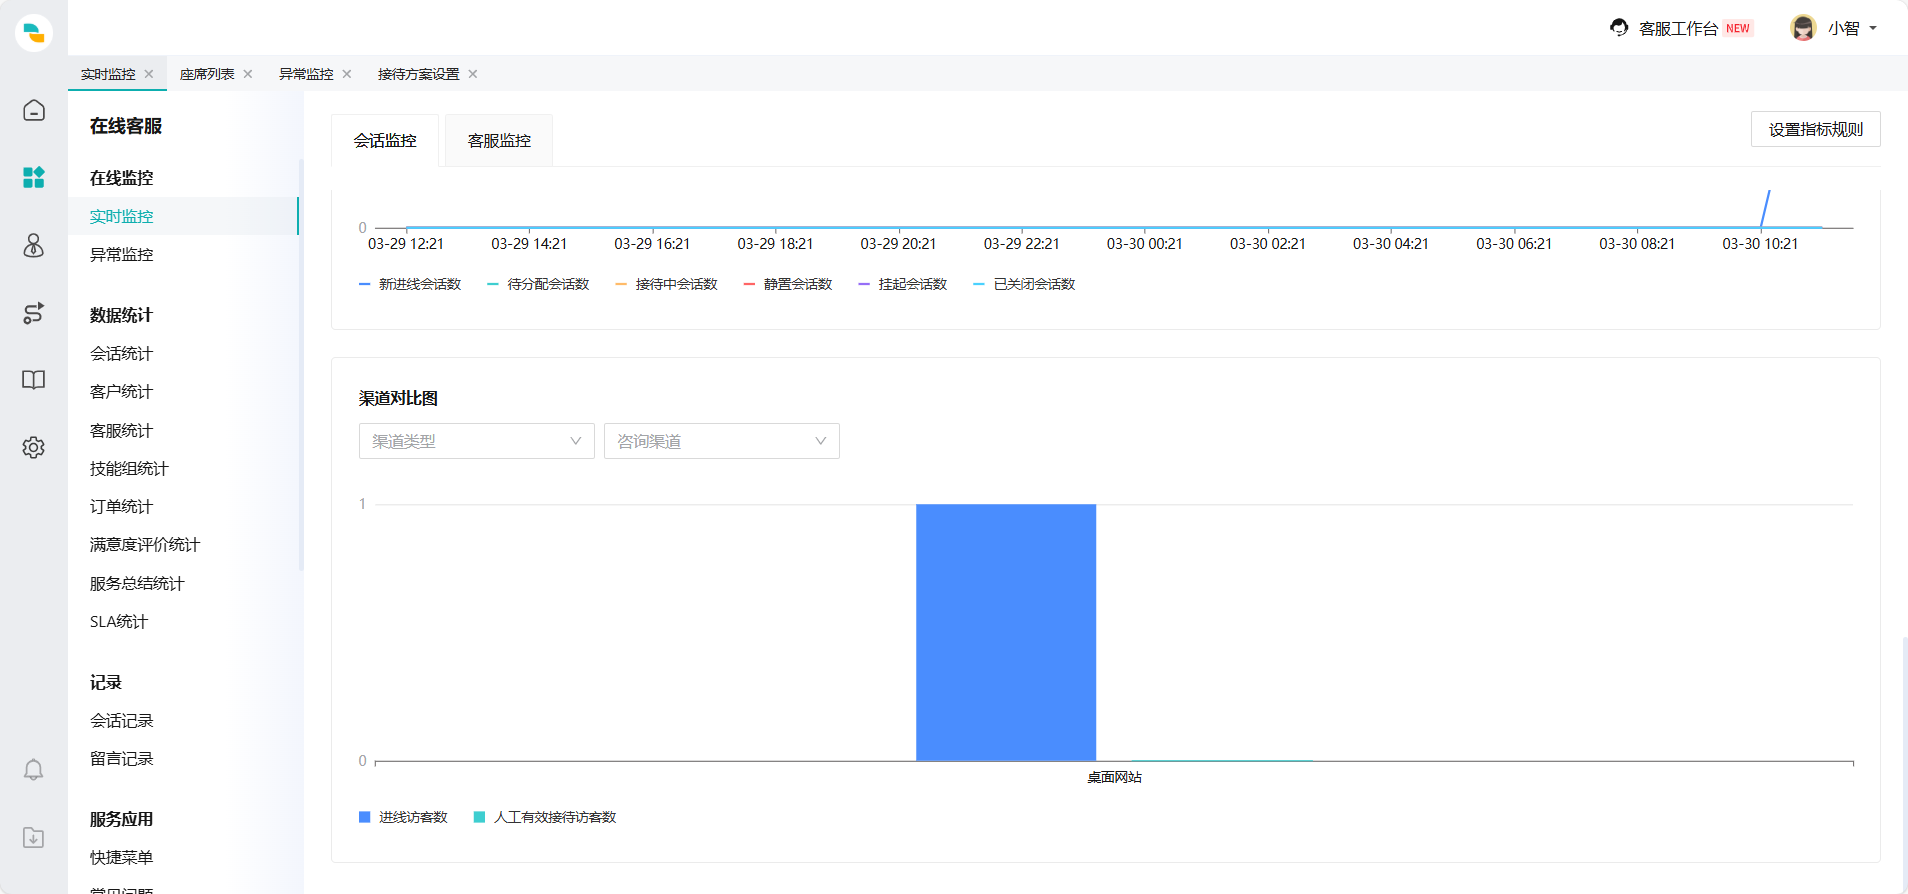Open the 小智 user account menu
The image size is (1908, 894).
click(x=1834, y=28)
